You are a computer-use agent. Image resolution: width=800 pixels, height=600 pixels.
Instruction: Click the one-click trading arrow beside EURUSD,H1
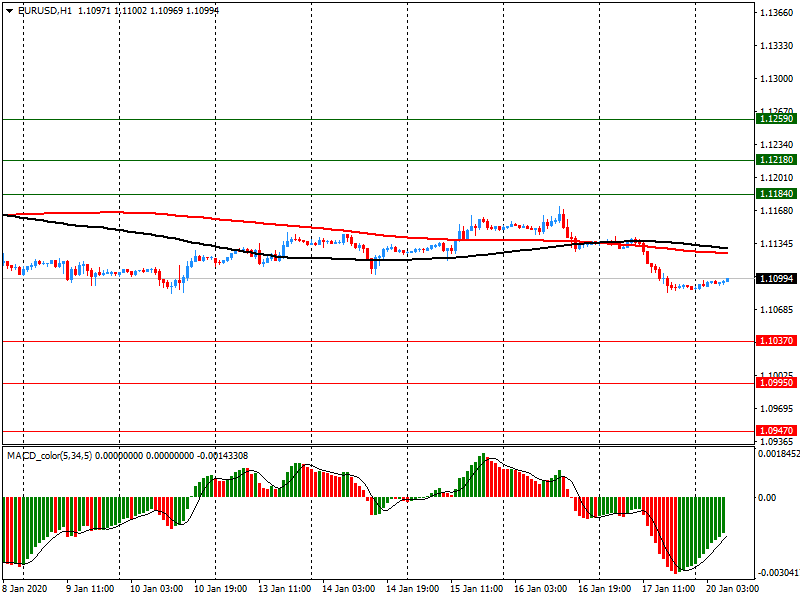click(9, 10)
